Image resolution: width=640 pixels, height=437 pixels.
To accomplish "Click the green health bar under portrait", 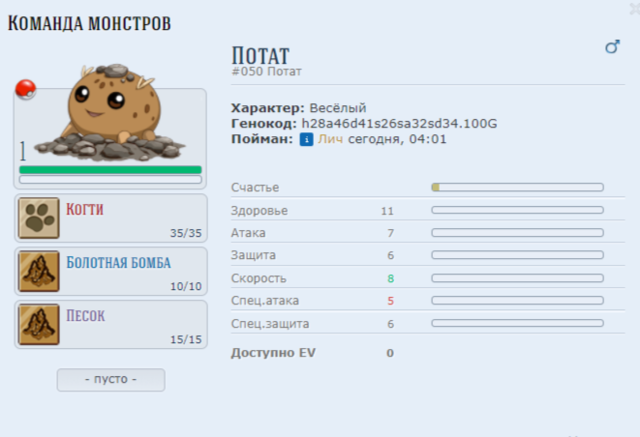I will [x=111, y=170].
